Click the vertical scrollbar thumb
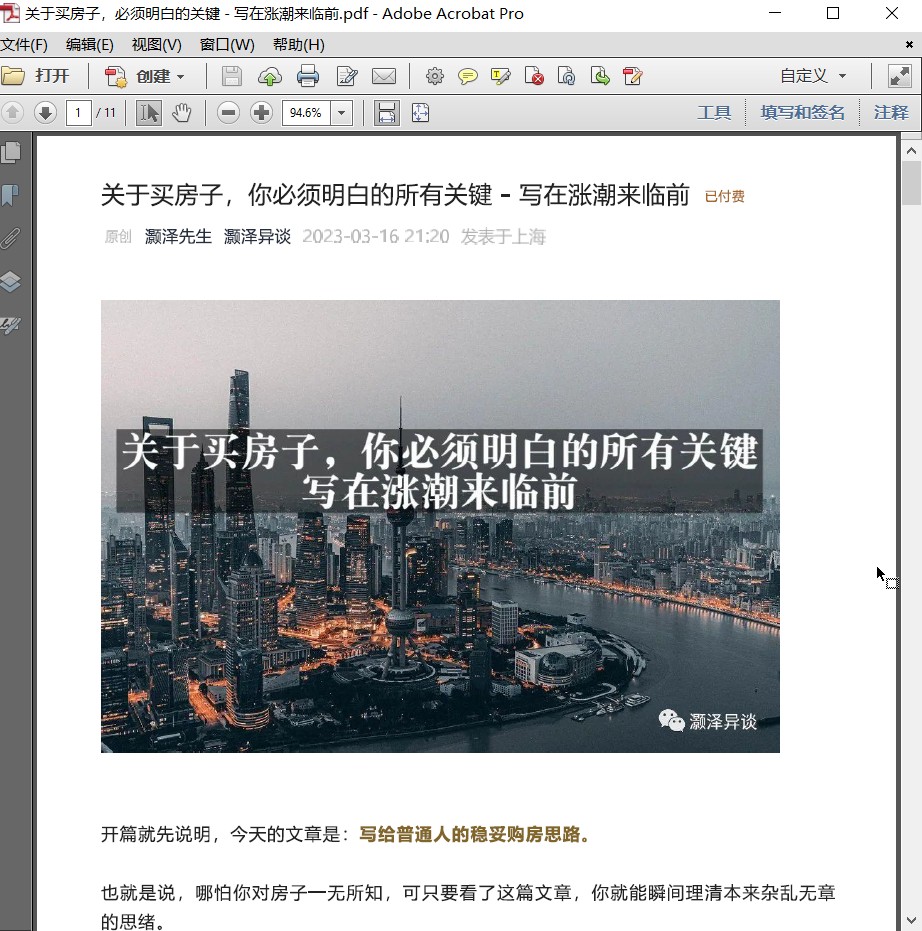Viewport: 922px width, 931px height. point(911,183)
